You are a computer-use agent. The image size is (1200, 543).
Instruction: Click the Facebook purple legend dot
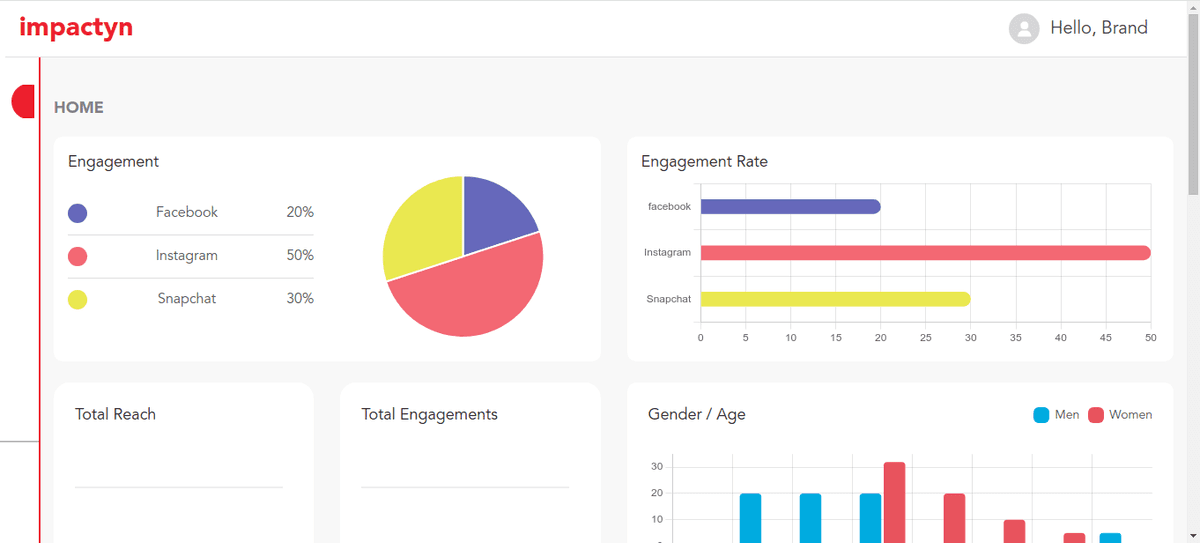[x=77, y=213]
